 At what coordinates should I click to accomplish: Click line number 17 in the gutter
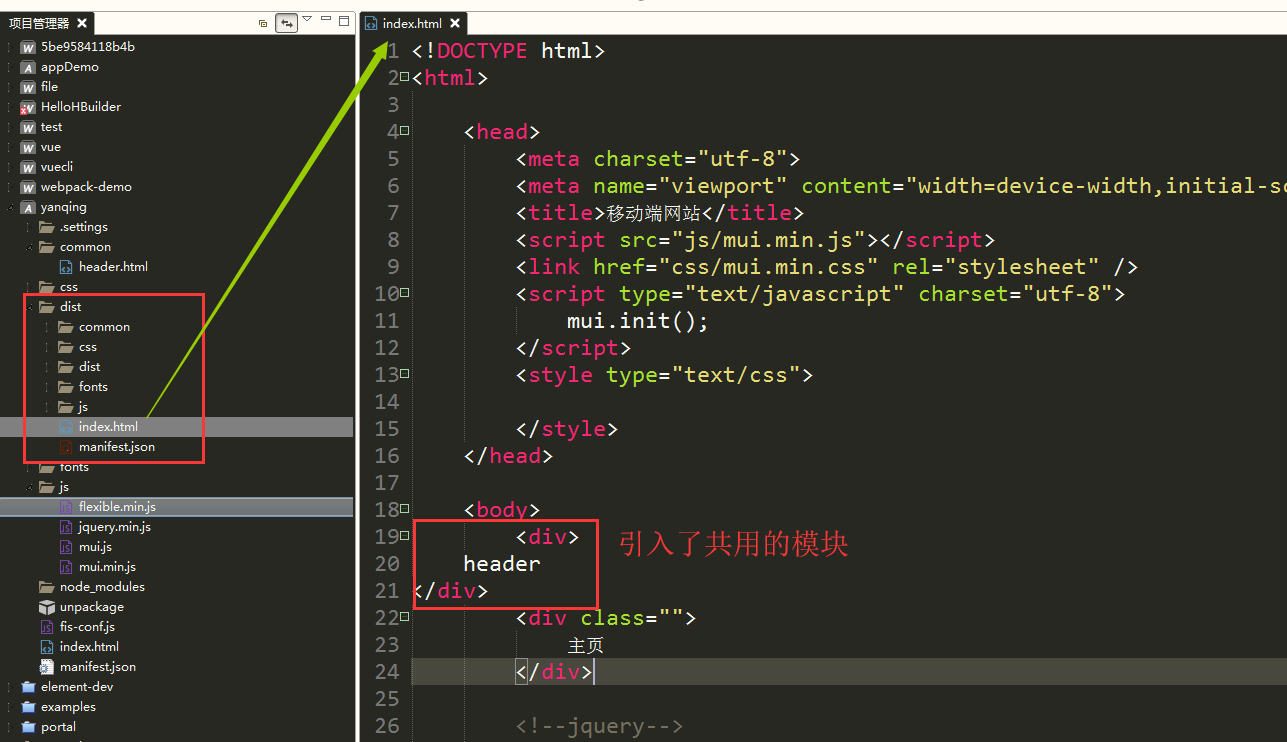(x=386, y=482)
